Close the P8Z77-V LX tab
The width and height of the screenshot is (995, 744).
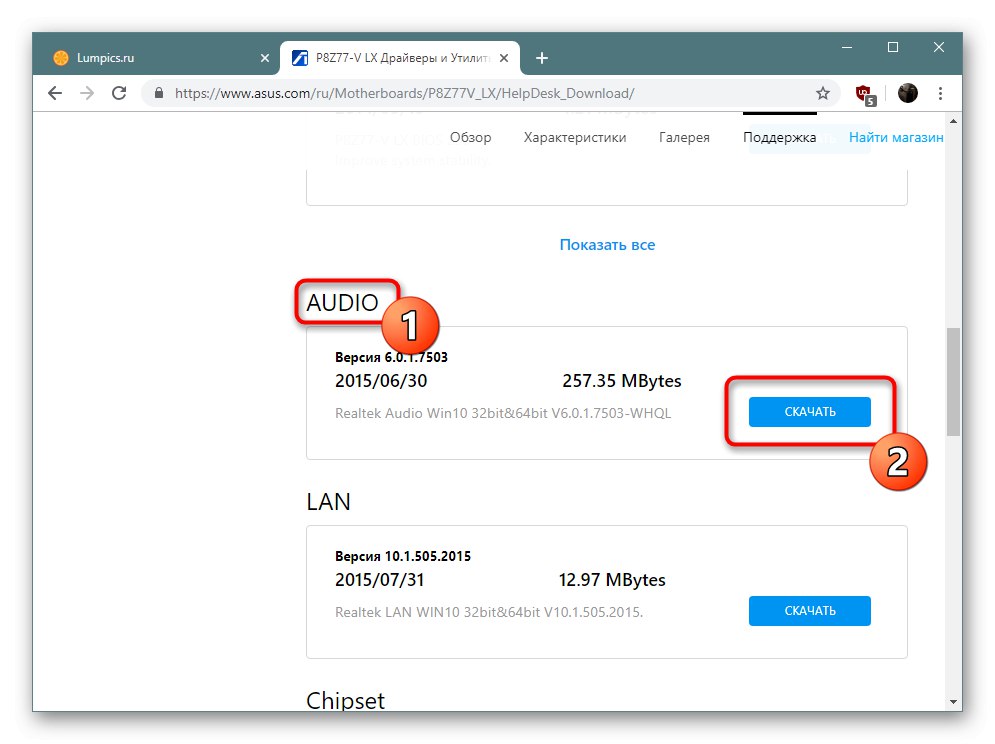[x=504, y=58]
